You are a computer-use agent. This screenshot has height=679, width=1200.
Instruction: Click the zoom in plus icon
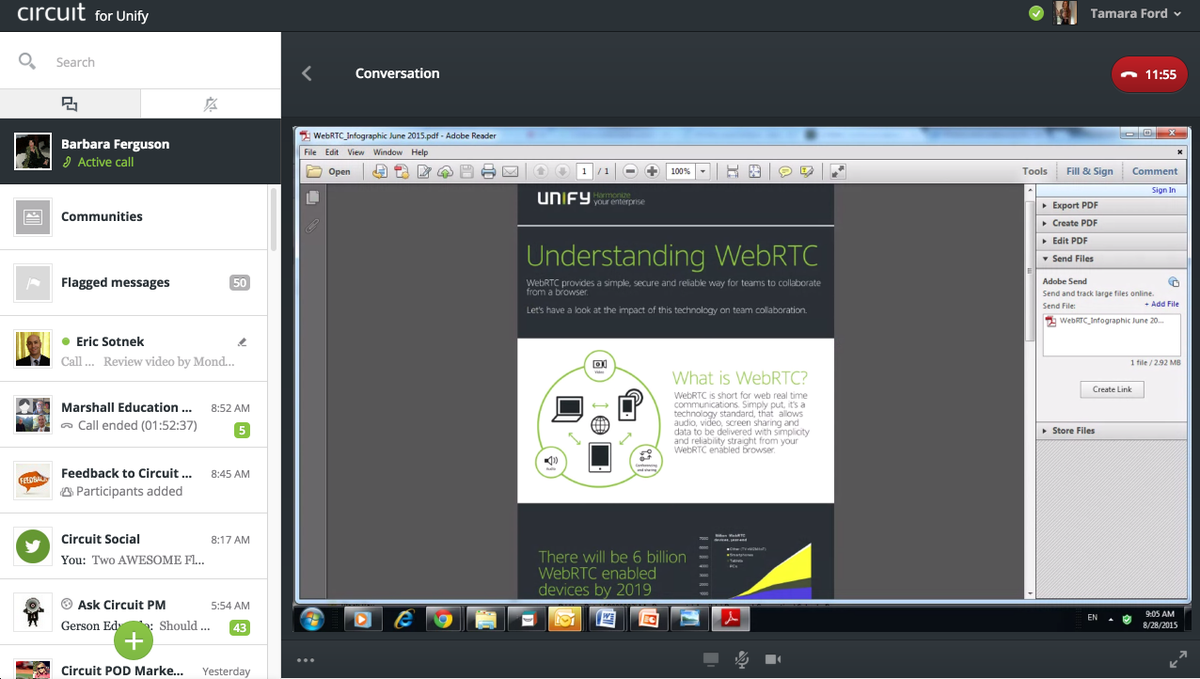pyautogui.click(x=652, y=172)
